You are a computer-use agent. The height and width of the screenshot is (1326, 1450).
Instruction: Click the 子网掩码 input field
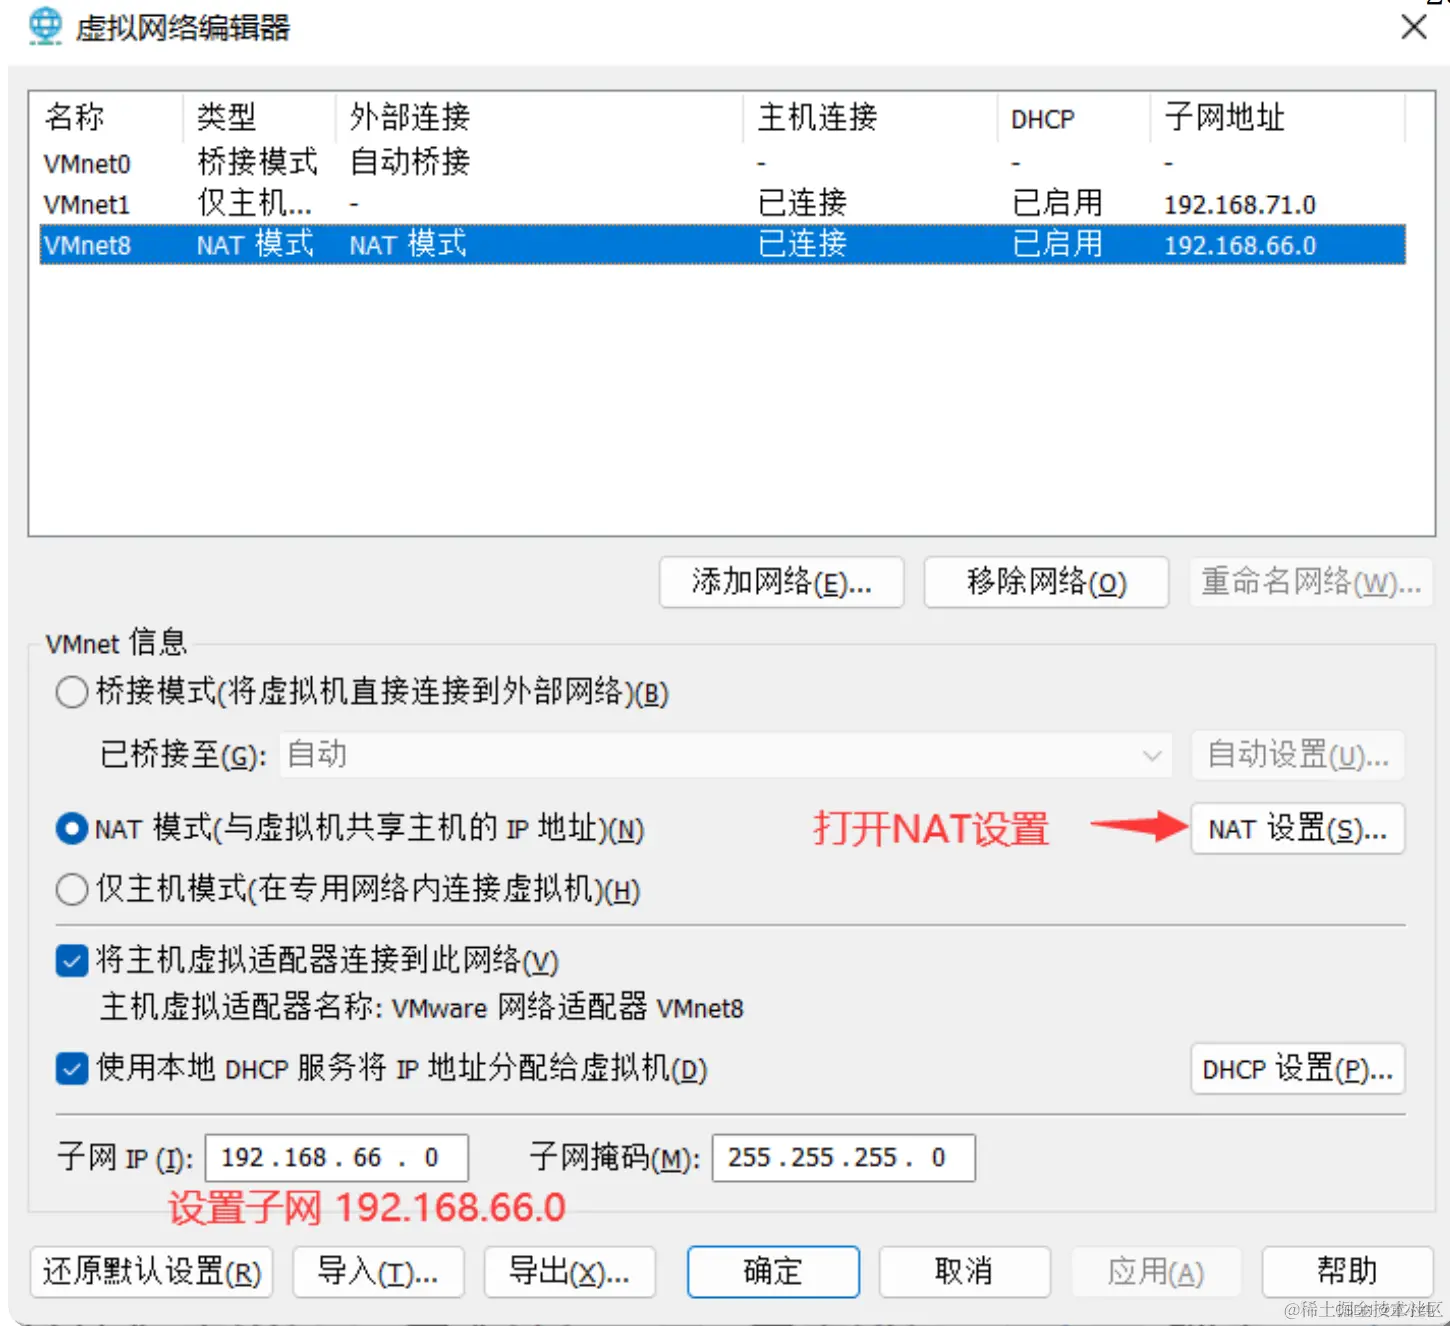(x=844, y=1158)
